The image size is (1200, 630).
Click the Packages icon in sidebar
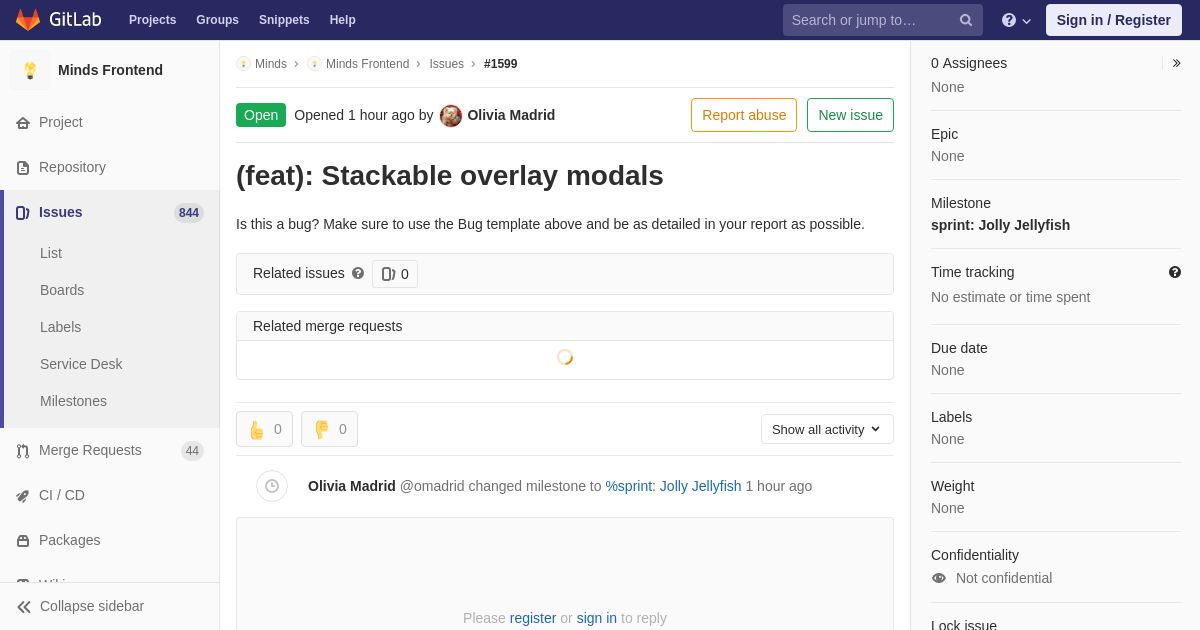(x=23, y=540)
